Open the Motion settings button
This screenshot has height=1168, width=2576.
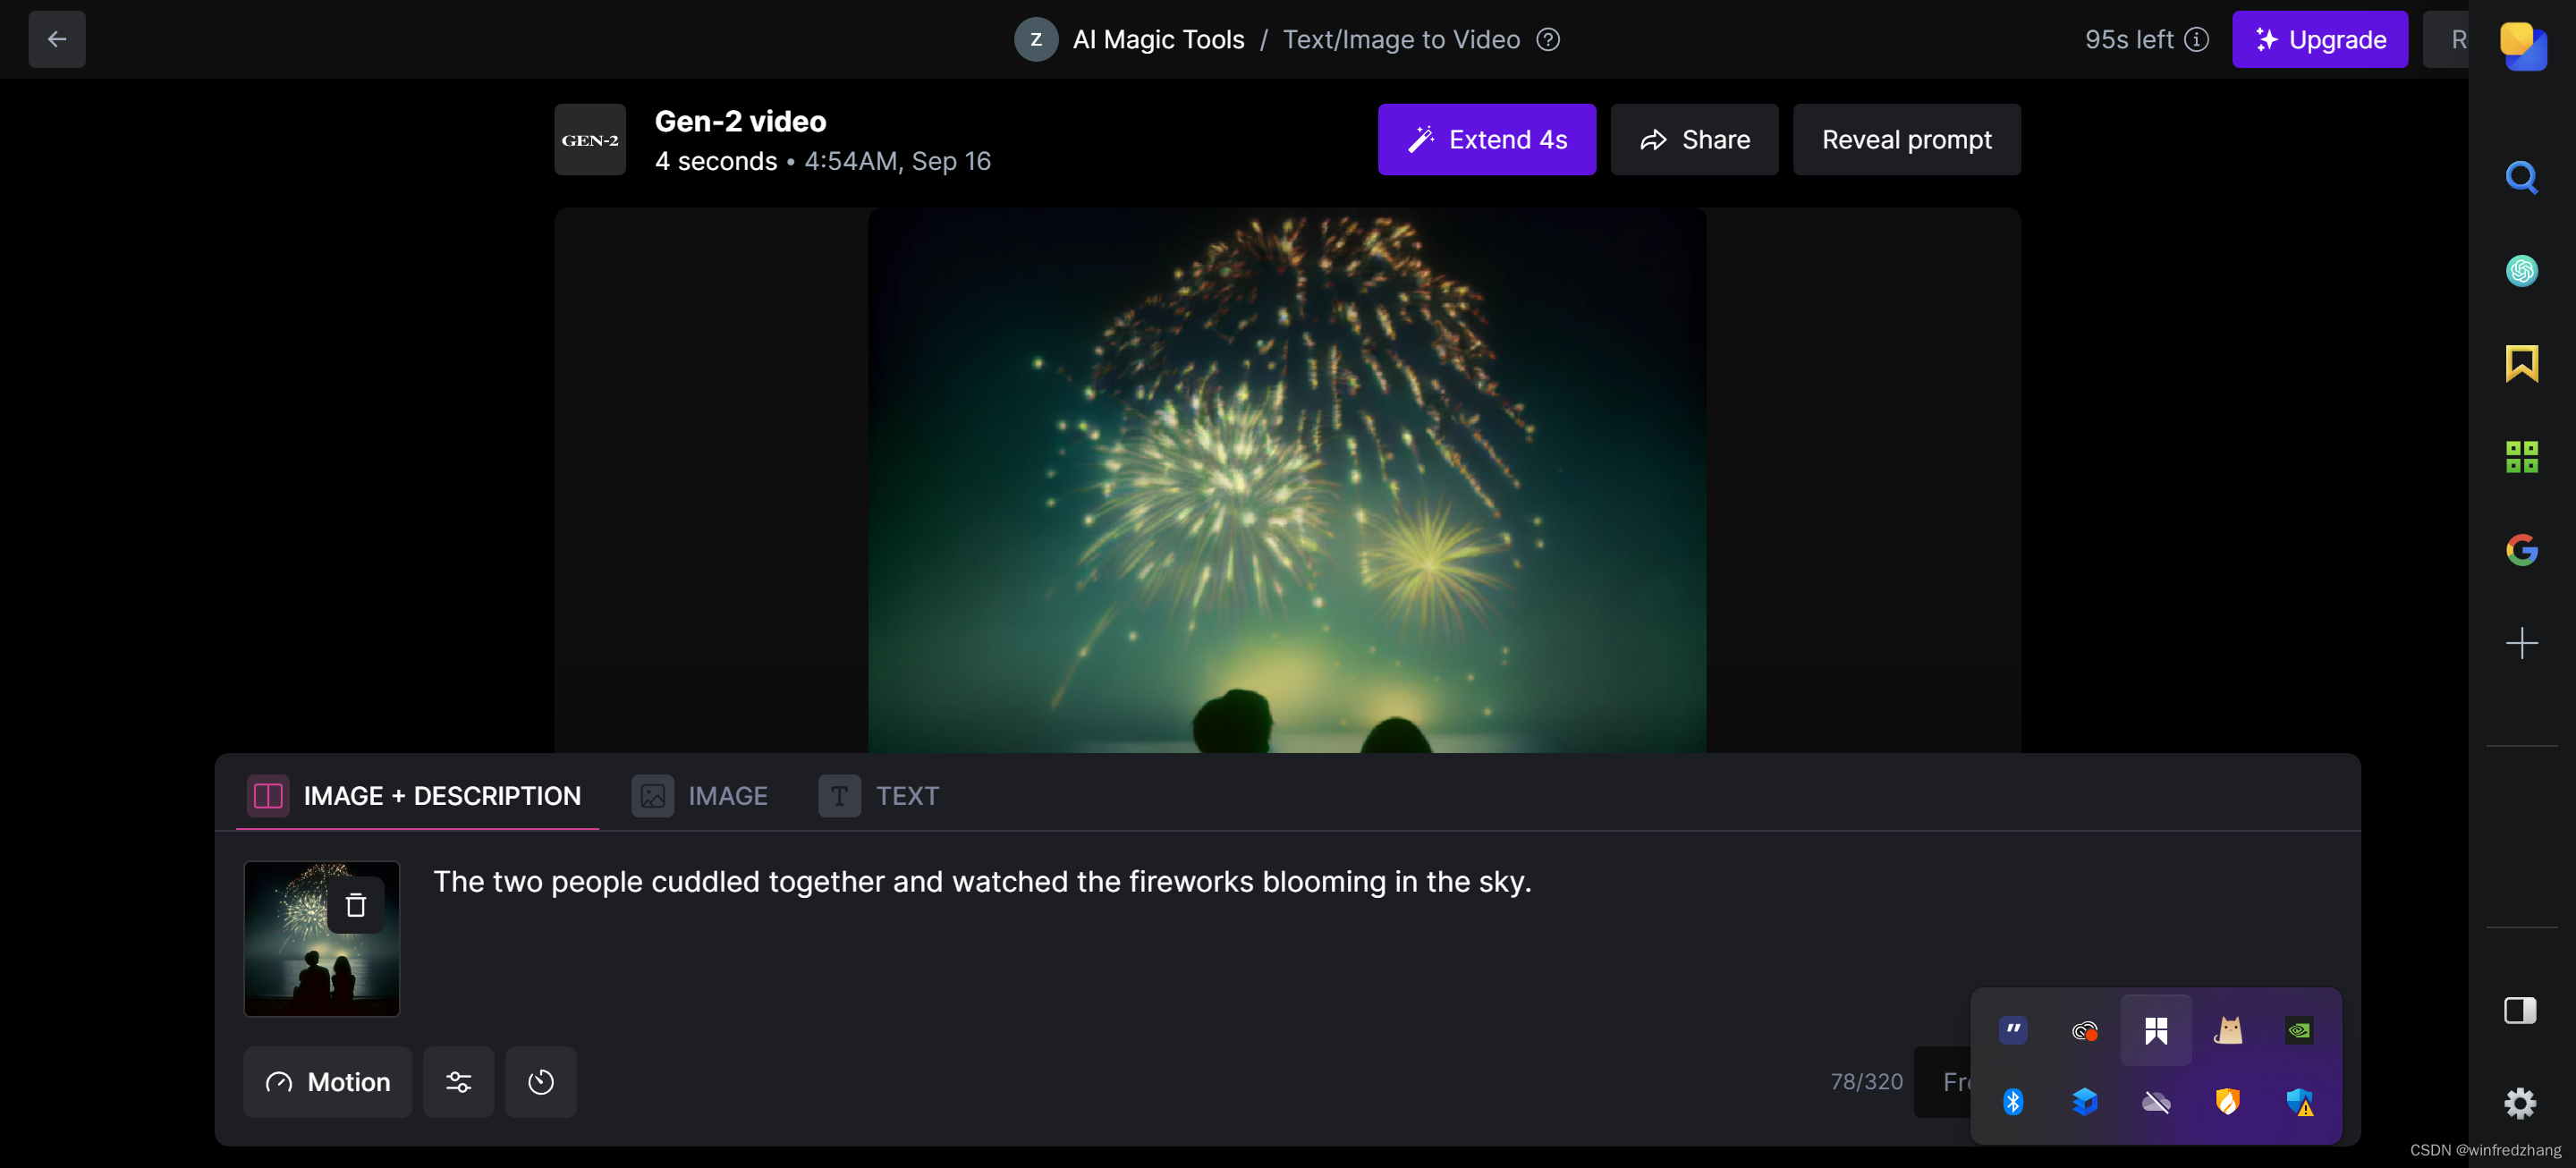(327, 1082)
